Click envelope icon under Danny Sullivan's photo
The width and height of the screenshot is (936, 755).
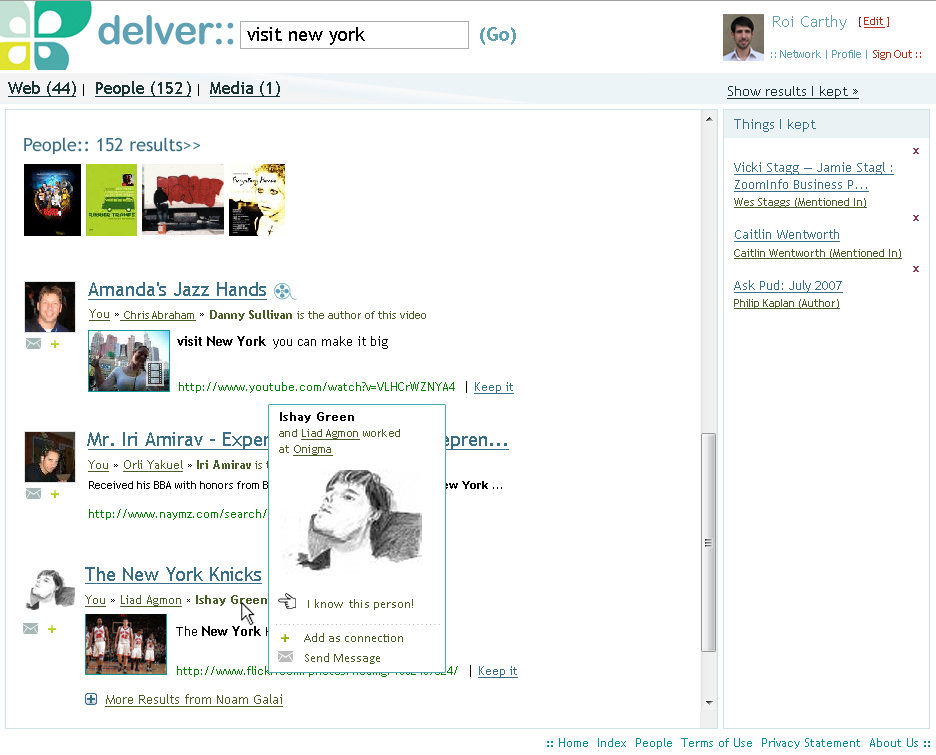pos(33,344)
